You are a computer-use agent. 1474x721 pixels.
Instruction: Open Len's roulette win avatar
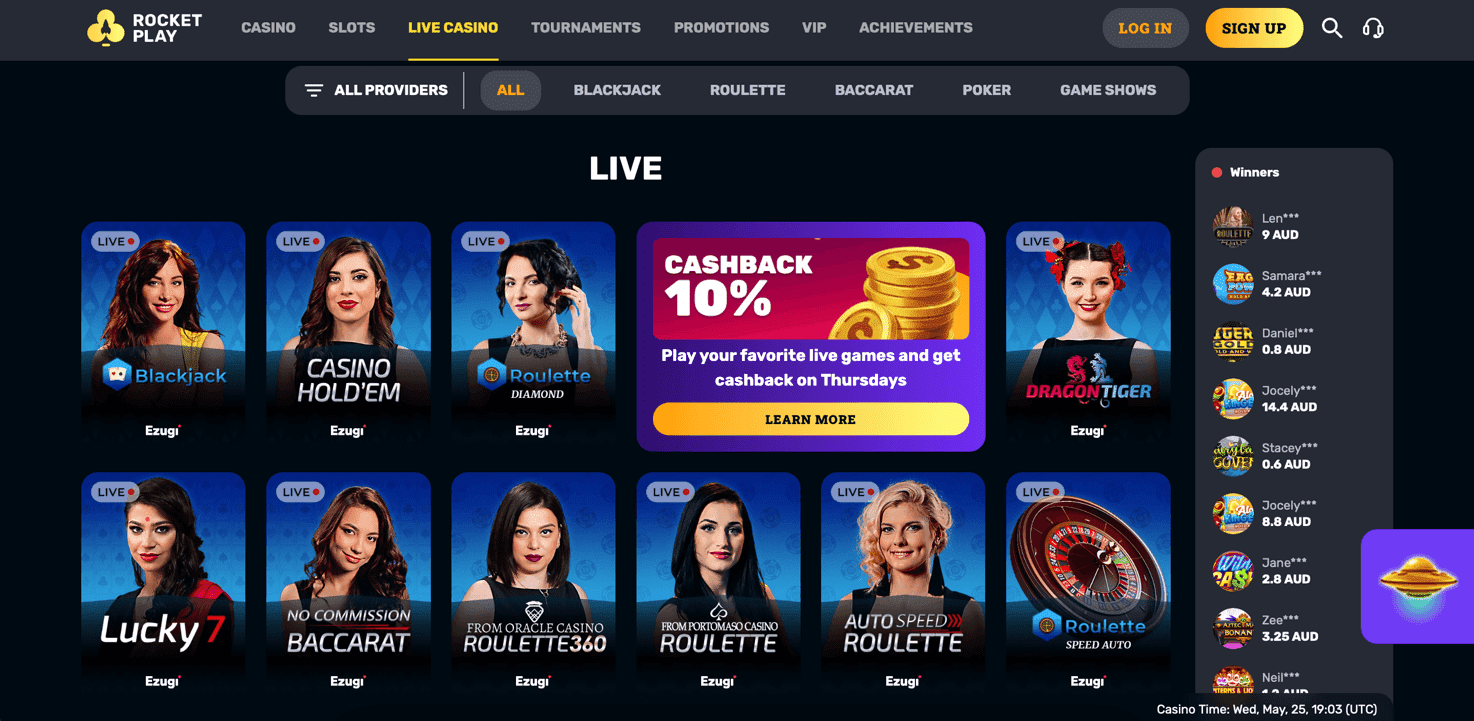[1232, 227]
